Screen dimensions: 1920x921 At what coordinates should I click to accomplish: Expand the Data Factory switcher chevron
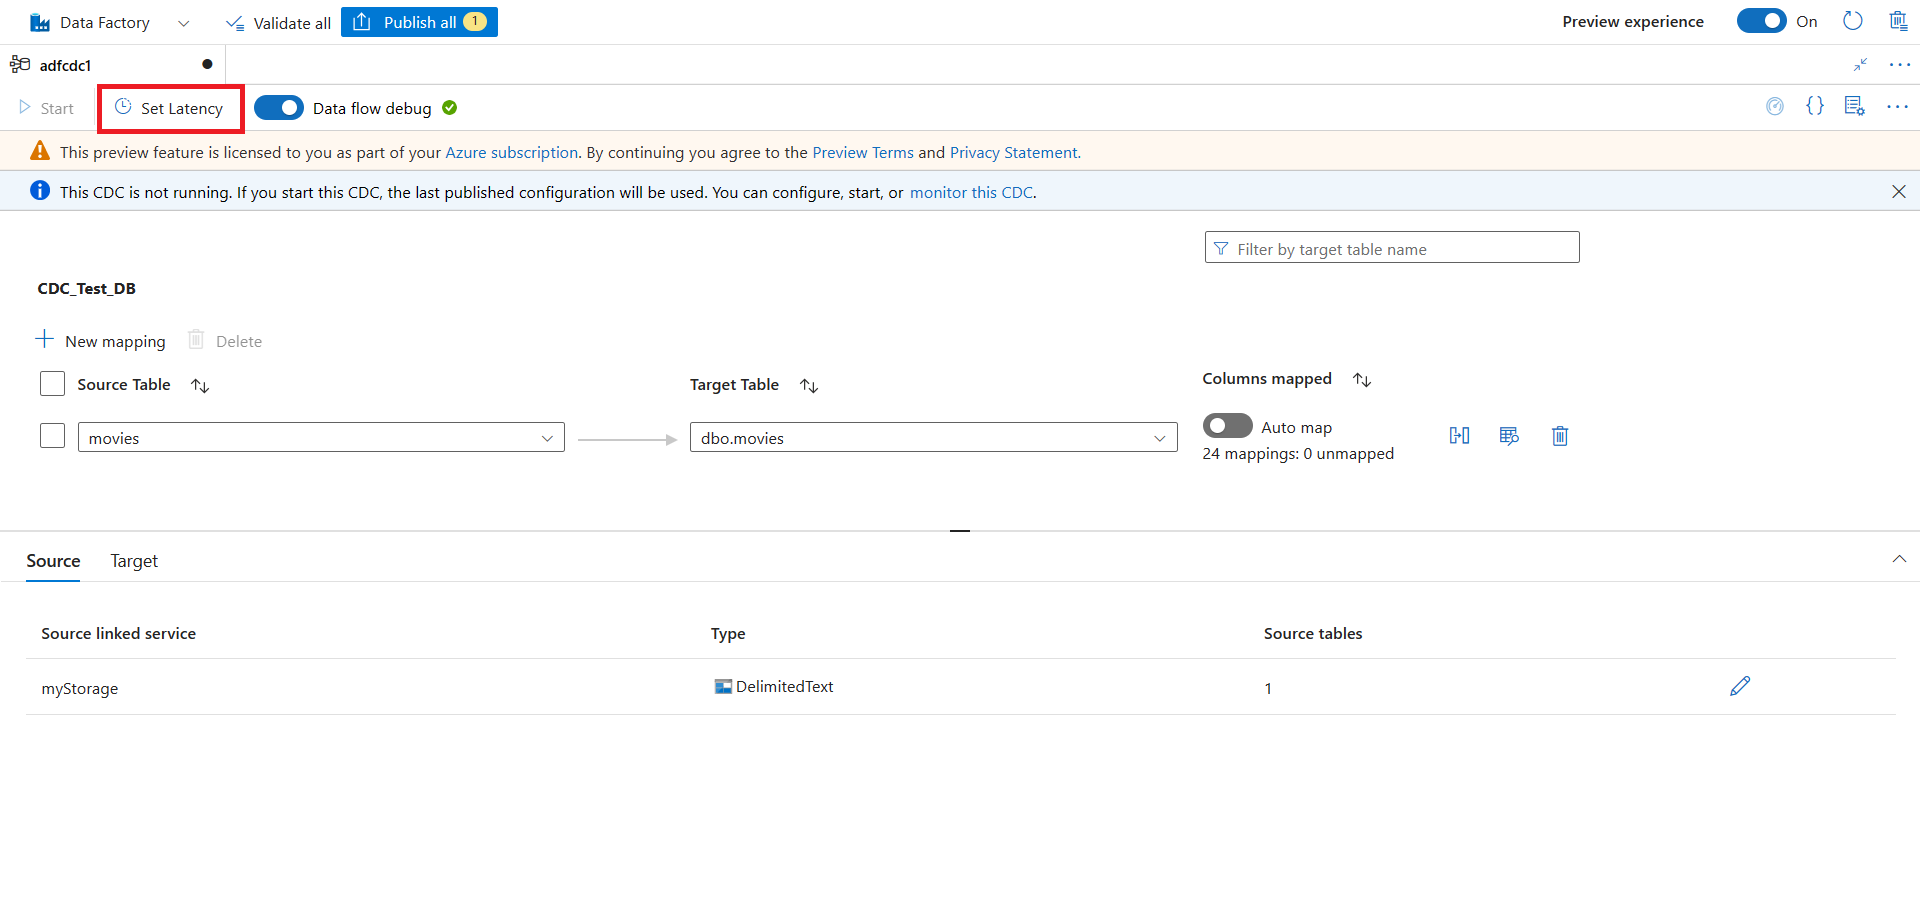click(183, 23)
